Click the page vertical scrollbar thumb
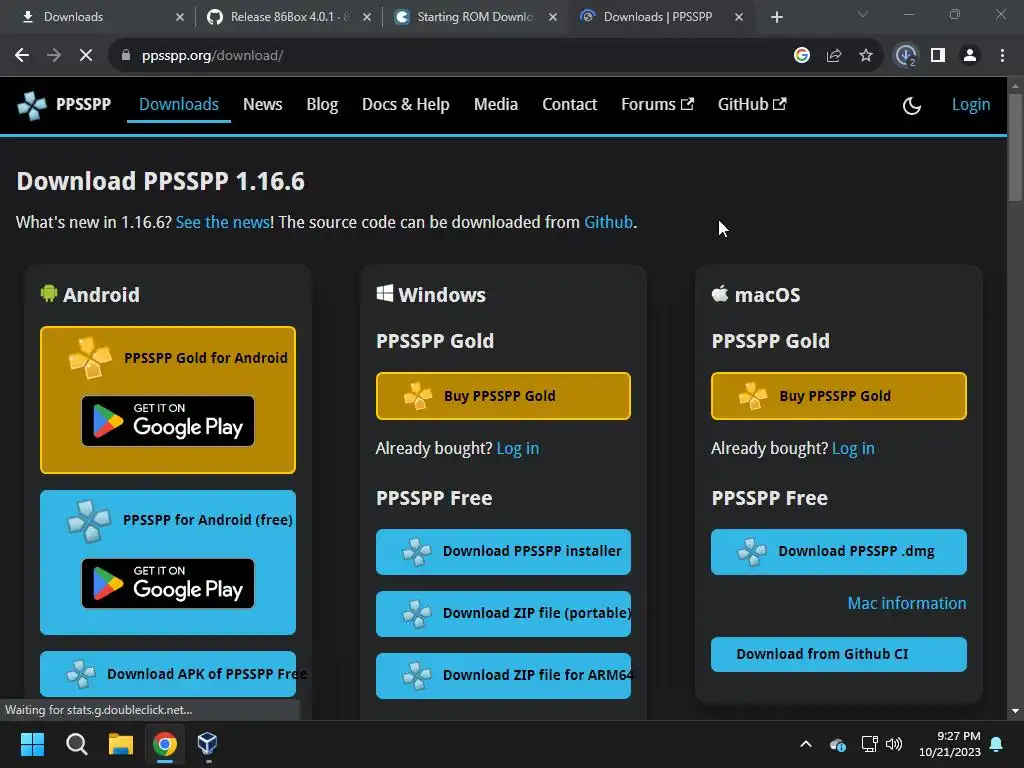 click(x=1015, y=147)
